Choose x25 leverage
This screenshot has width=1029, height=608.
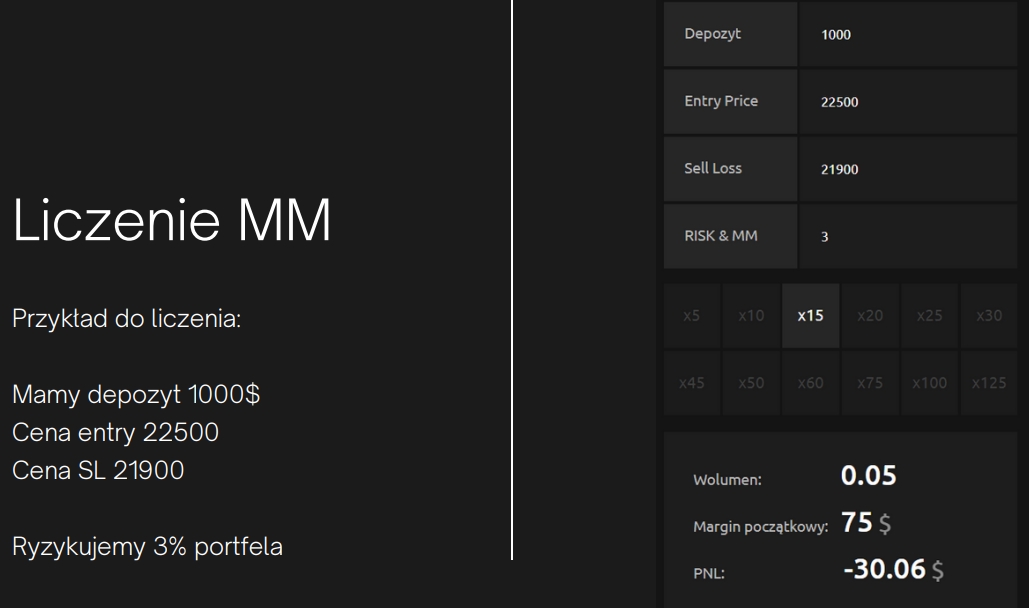coord(929,316)
